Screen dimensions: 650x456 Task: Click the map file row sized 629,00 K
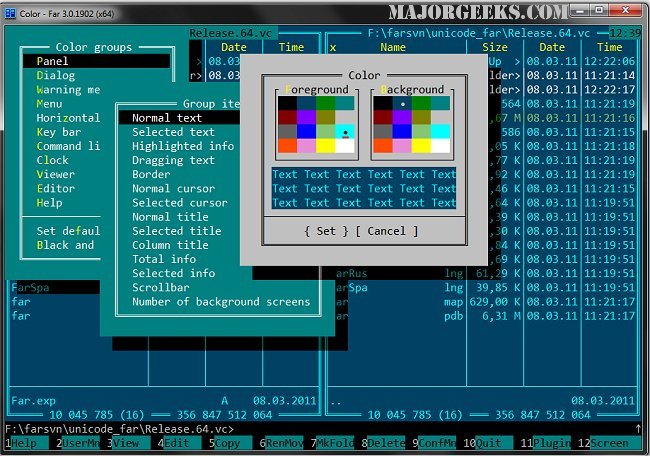[485, 301]
